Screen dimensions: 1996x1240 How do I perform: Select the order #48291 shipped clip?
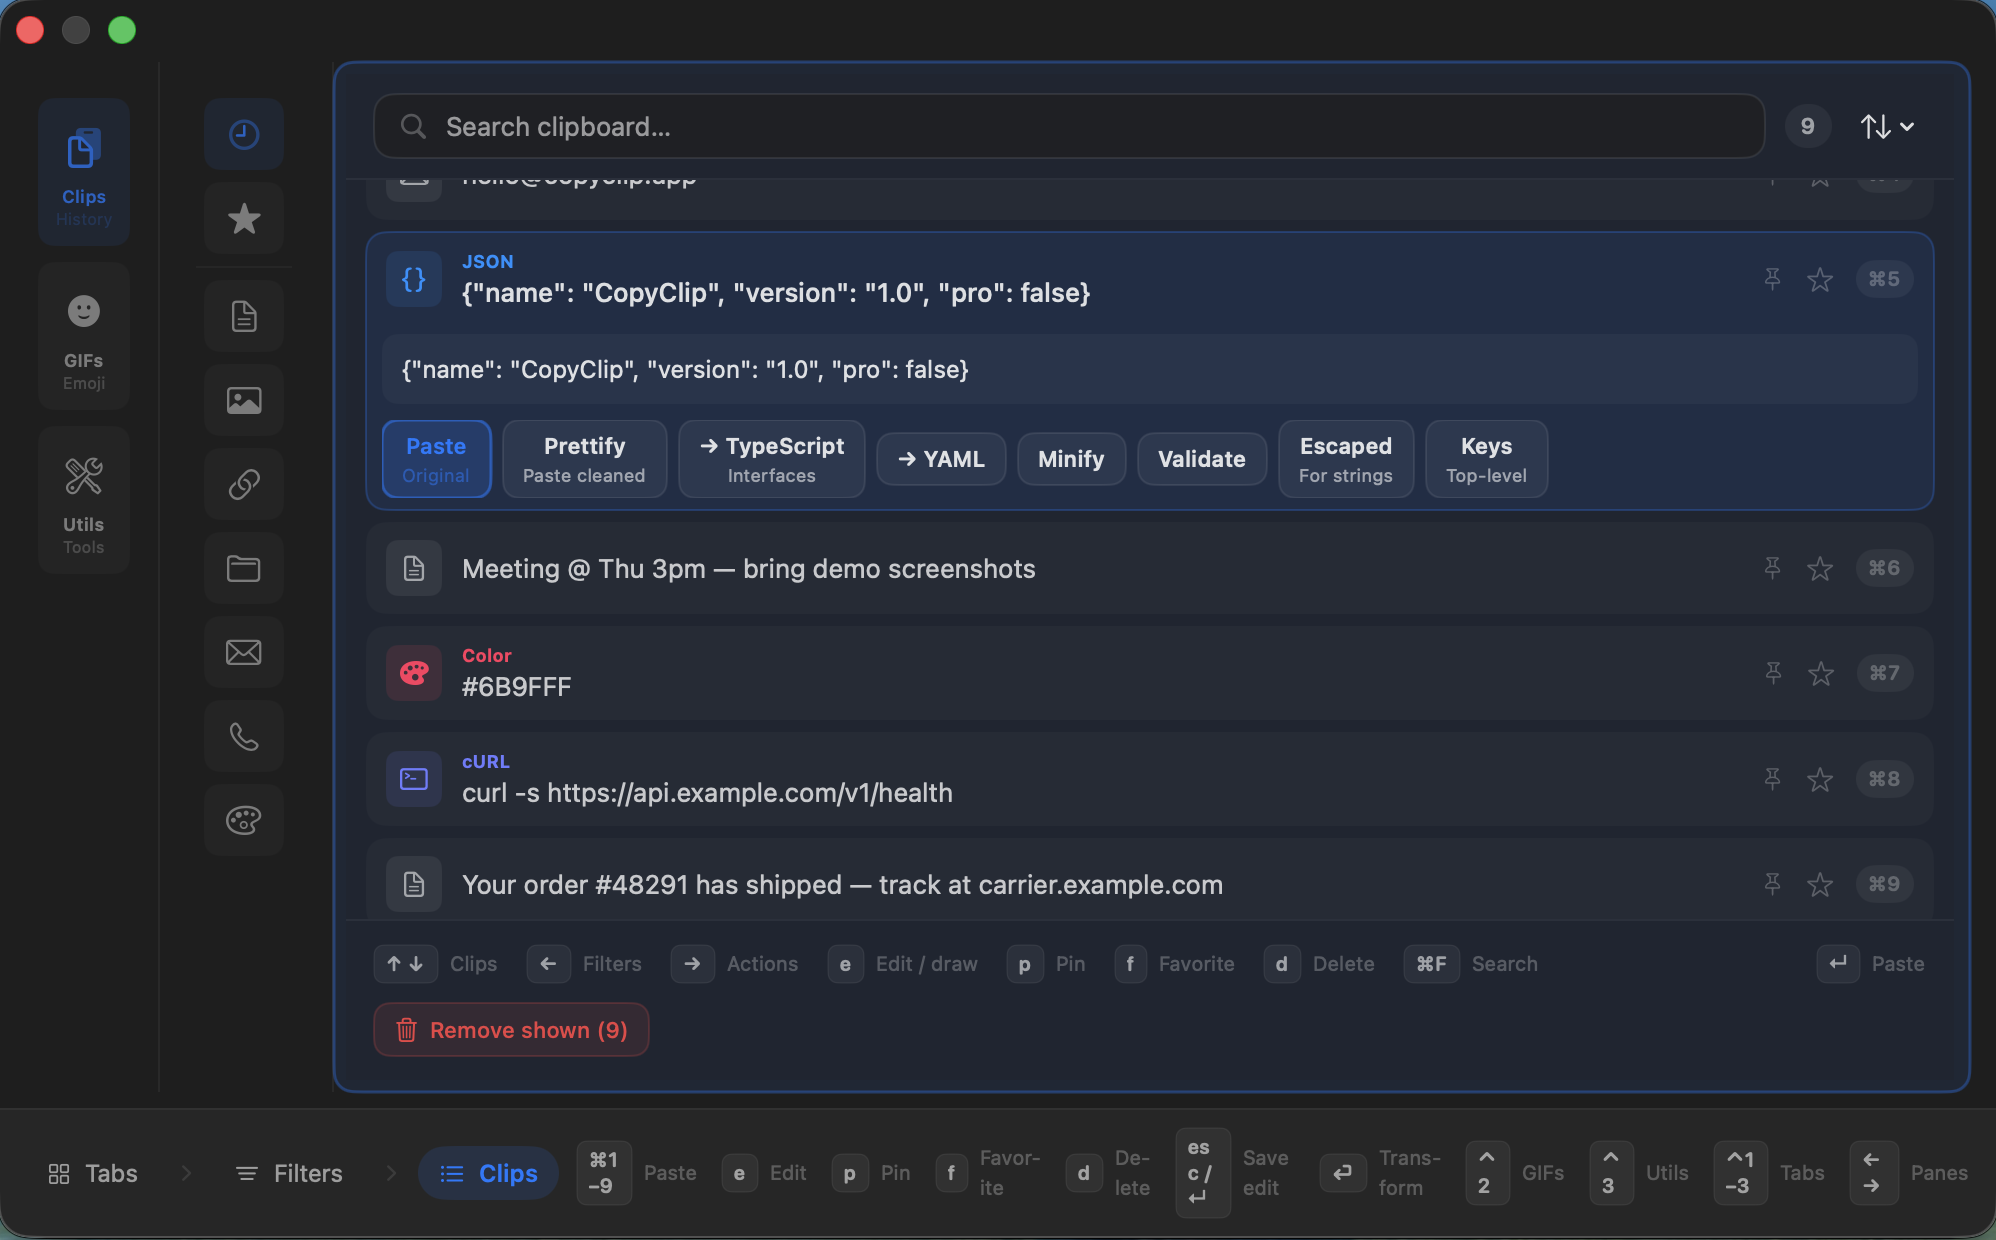[x=1149, y=880]
